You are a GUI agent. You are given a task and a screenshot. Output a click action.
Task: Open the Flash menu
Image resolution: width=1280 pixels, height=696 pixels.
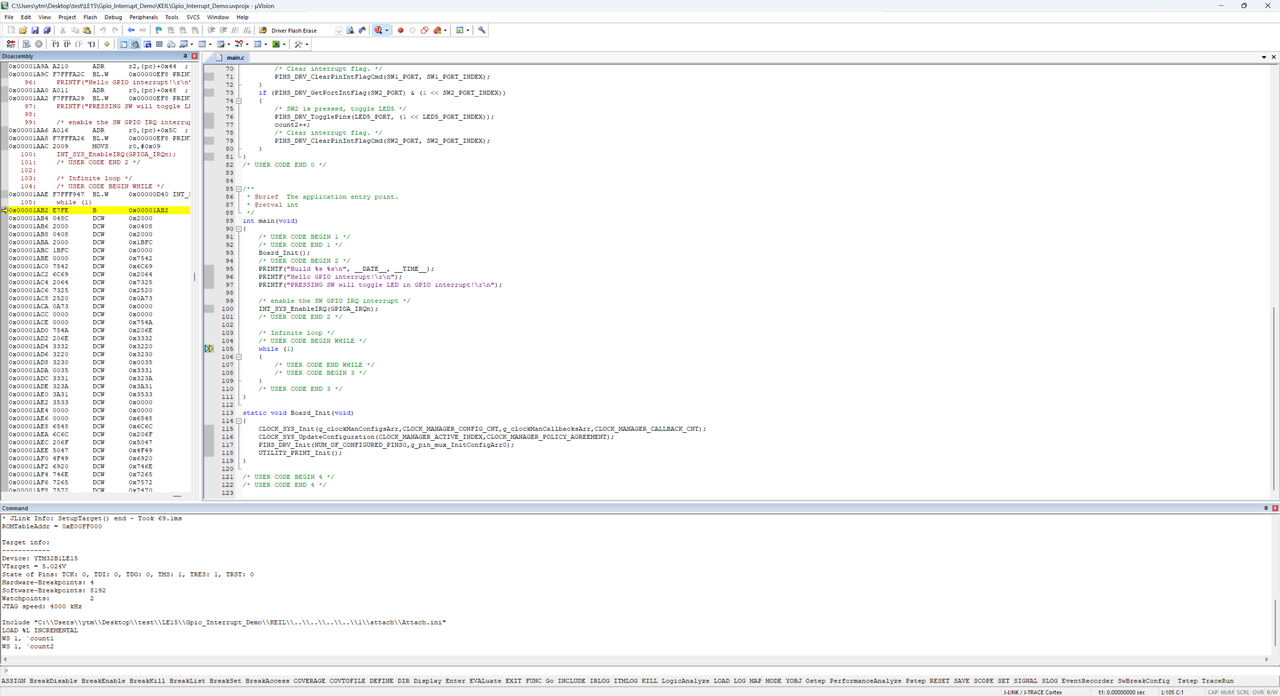point(90,17)
